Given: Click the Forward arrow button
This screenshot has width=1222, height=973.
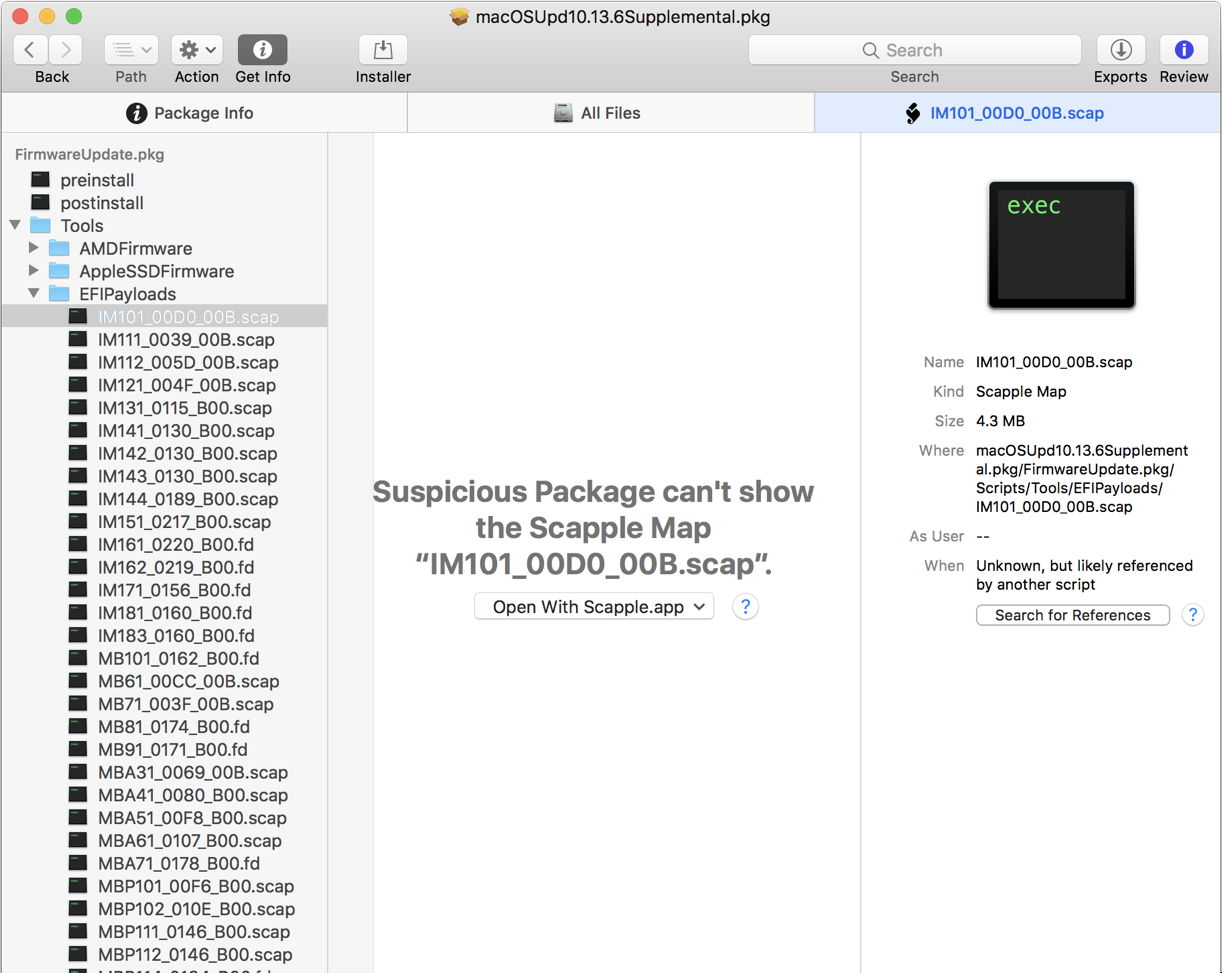Looking at the screenshot, I should click(x=66, y=50).
